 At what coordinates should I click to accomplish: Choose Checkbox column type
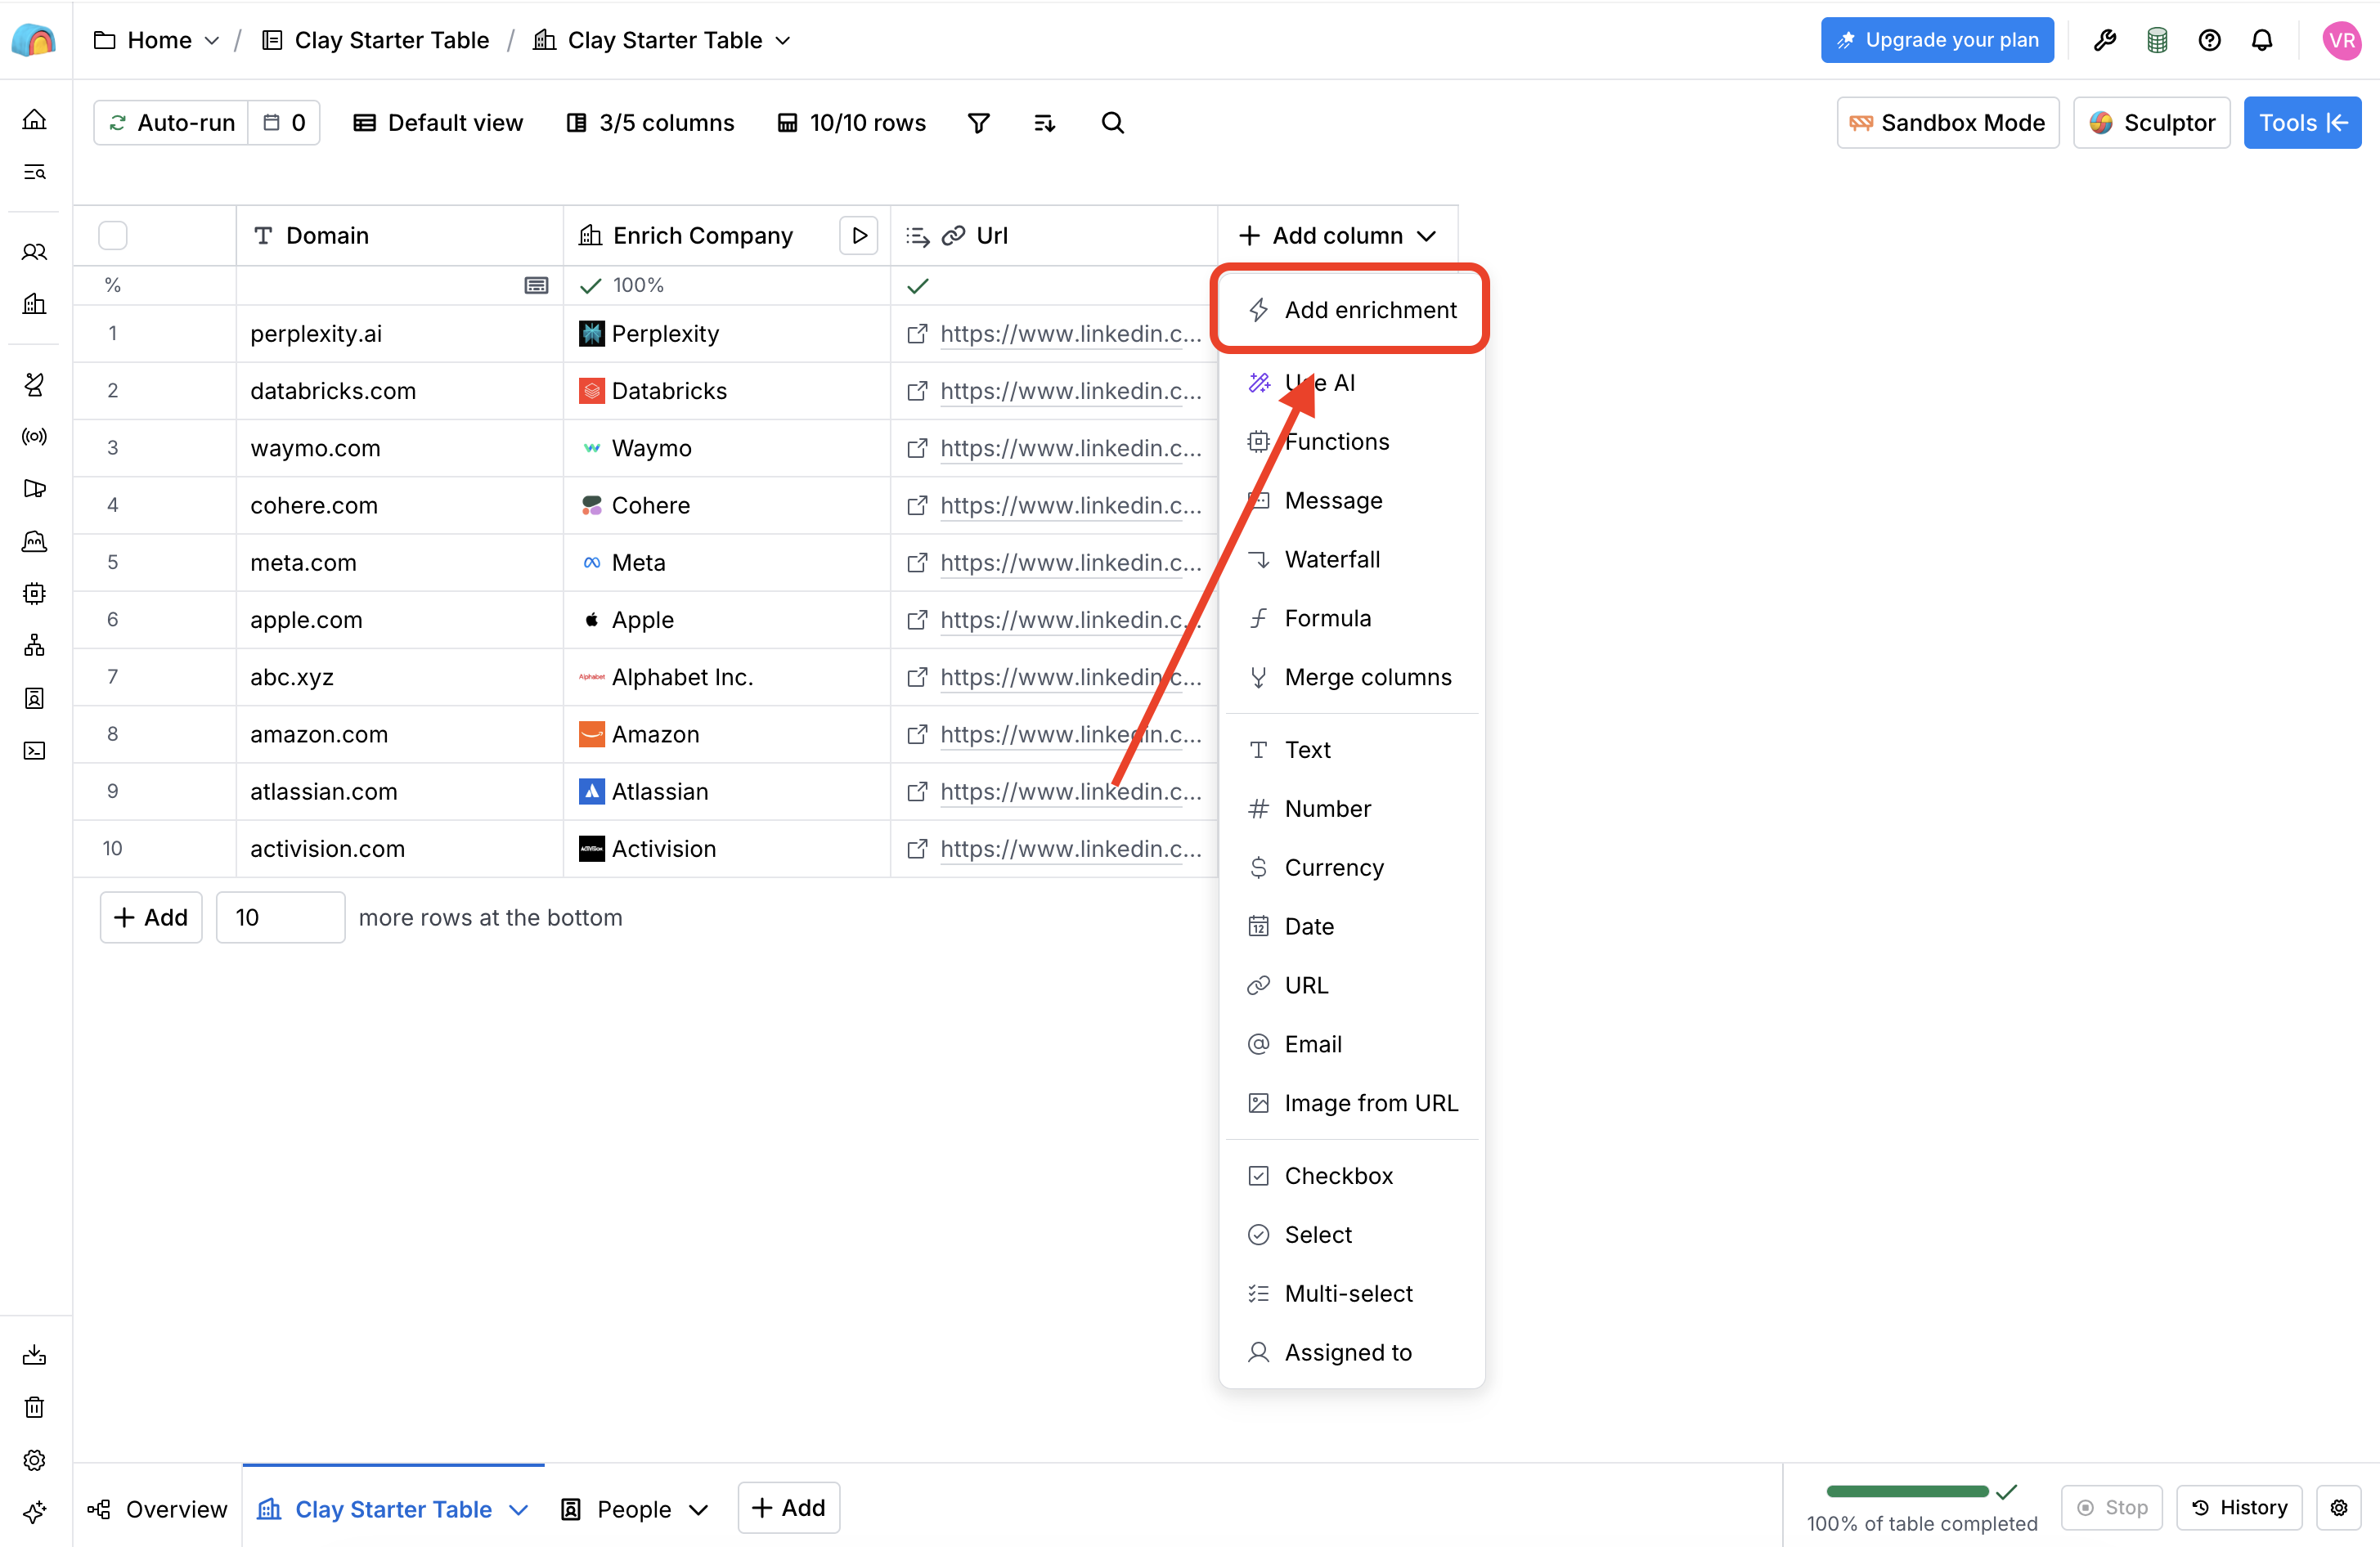click(1351, 1176)
